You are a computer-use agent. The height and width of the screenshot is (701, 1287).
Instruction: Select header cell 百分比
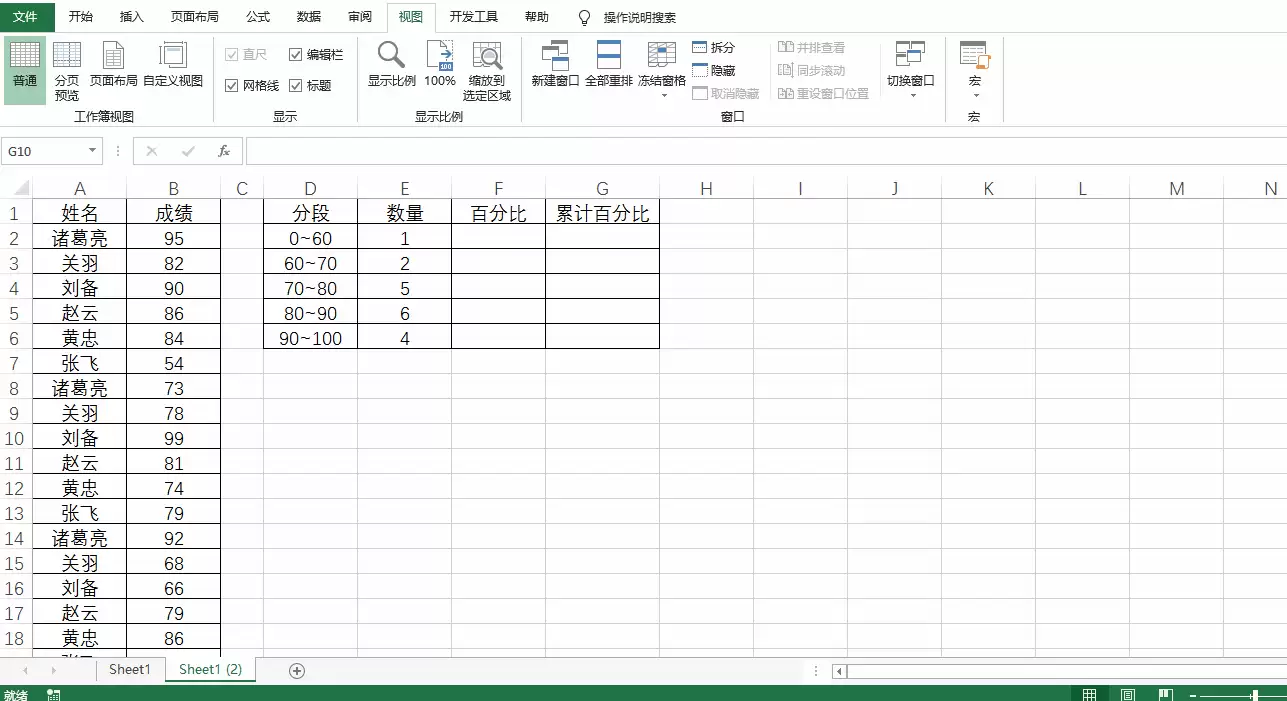[498, 213]
